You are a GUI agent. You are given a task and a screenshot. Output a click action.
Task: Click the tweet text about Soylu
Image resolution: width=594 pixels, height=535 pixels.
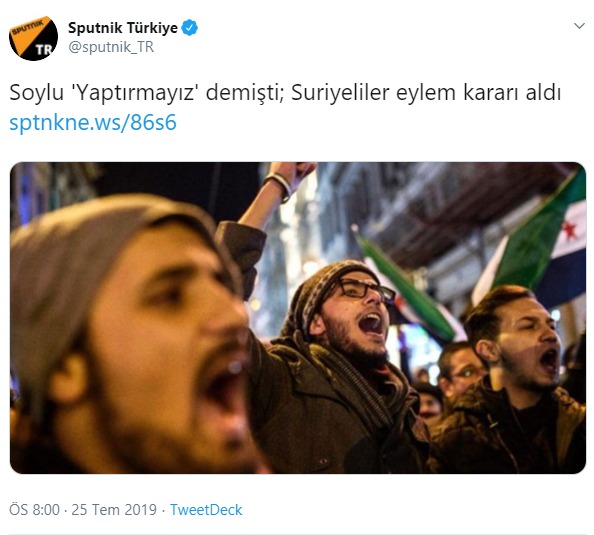[285, 93]
